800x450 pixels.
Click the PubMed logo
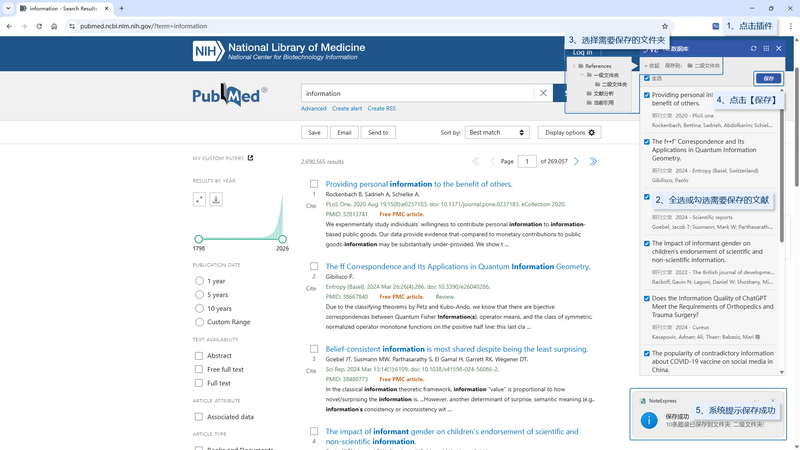click(229, 95)
